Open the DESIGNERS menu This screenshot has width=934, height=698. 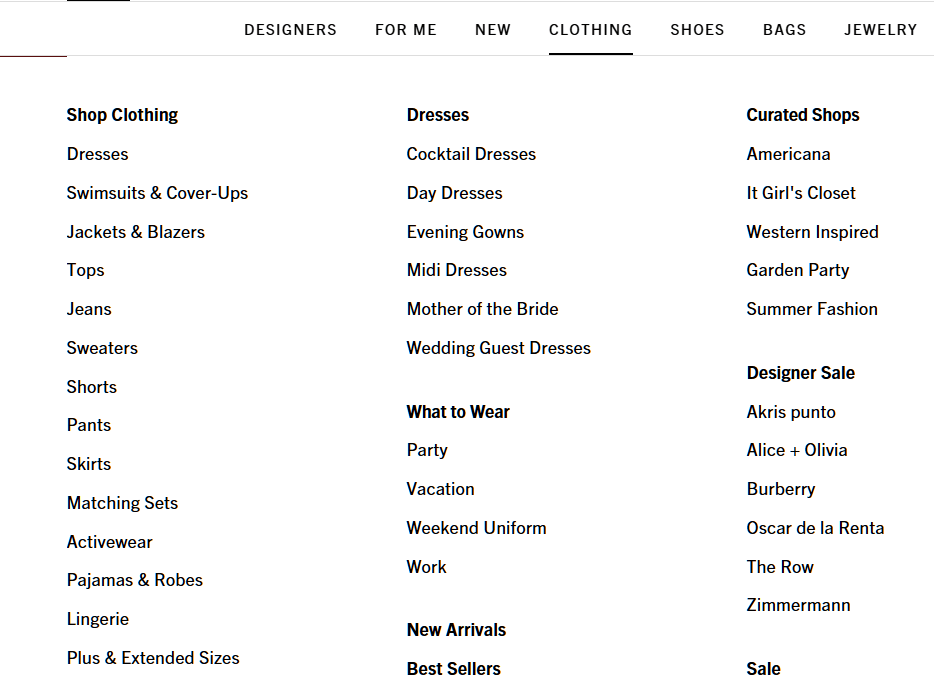click(x=290, y=30)
